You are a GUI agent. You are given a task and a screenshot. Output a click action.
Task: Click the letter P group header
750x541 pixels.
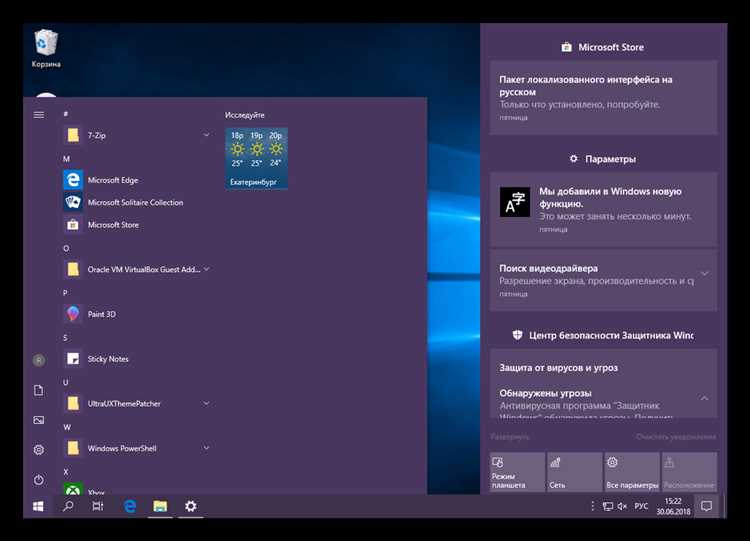click(66, 293)
